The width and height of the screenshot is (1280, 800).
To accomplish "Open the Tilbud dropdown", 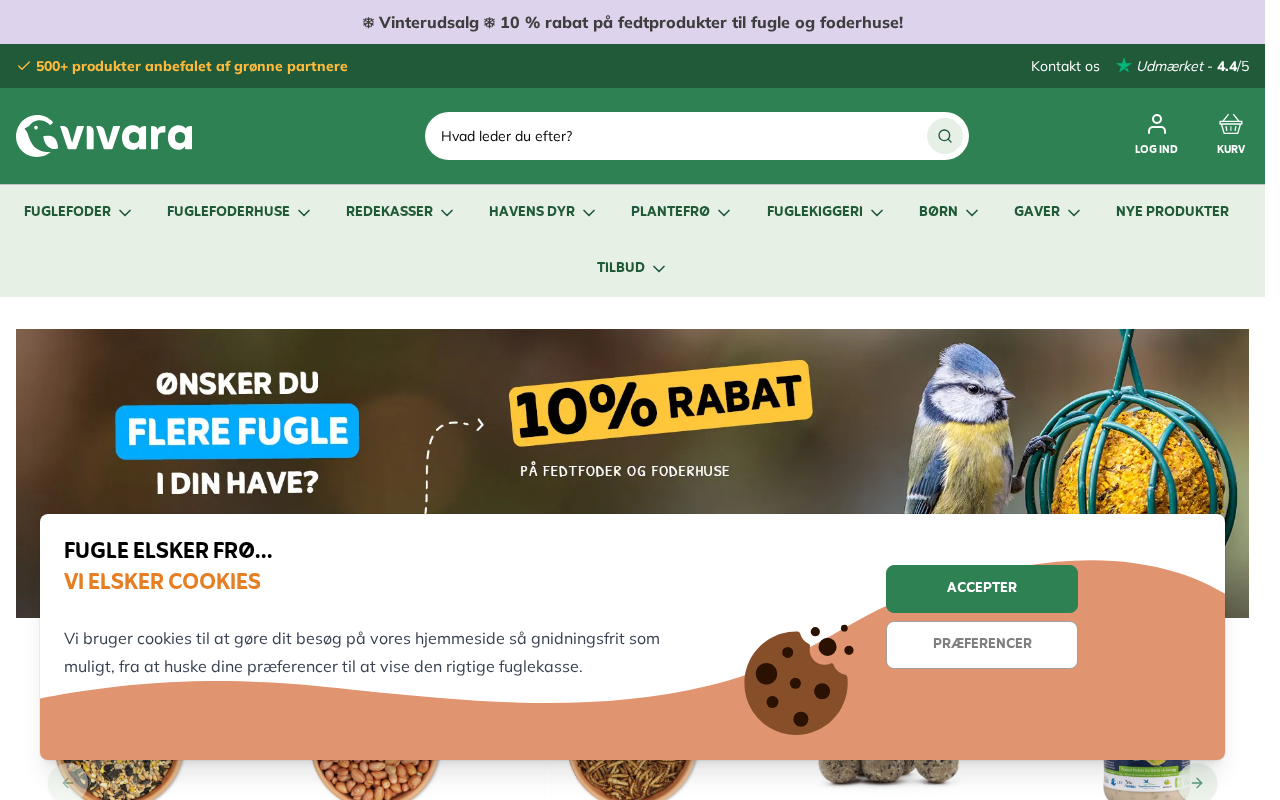I will [631, 268].
